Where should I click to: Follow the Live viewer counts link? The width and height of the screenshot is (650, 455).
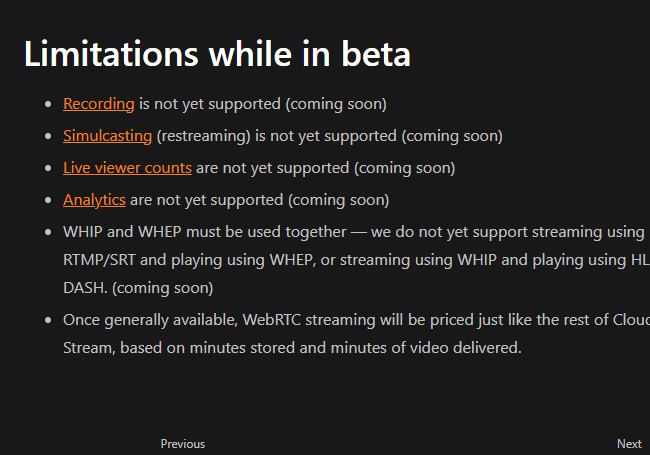point(127,168)
